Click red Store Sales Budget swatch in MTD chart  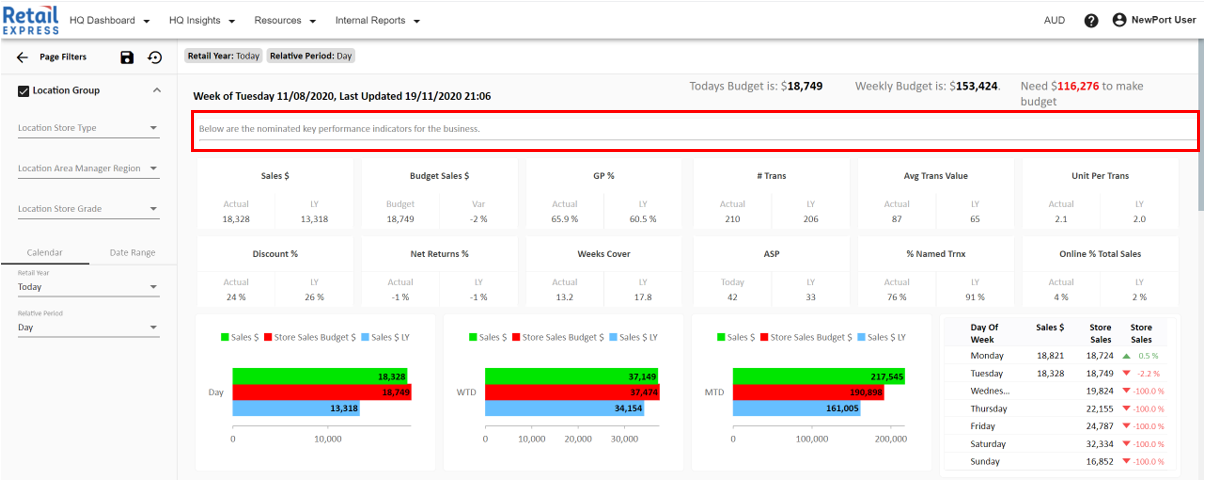(x=765, y=338)
